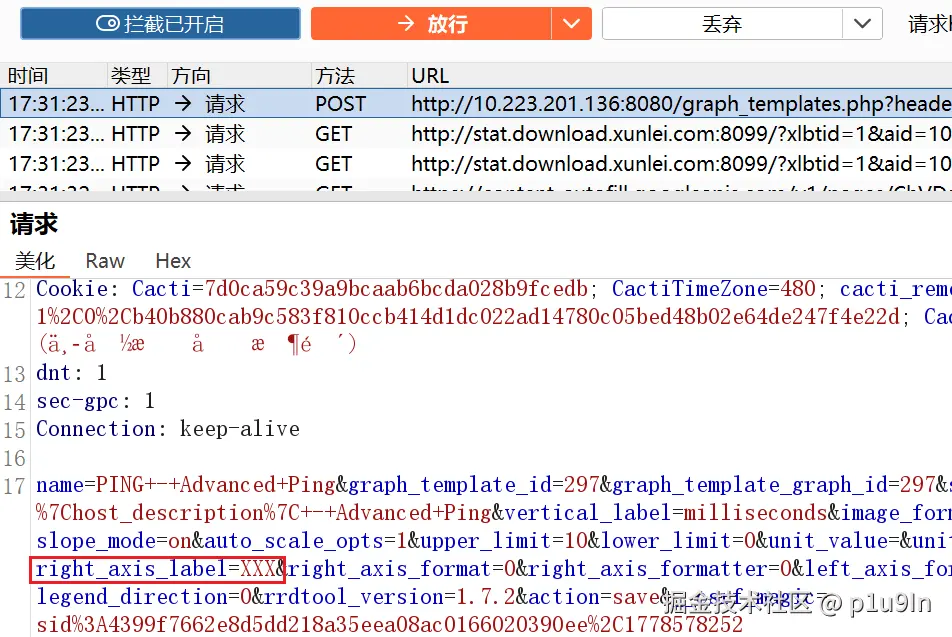Sort by the 时间 column header
The width and height of the screenshot is (952, 637).
coord(28,76)
